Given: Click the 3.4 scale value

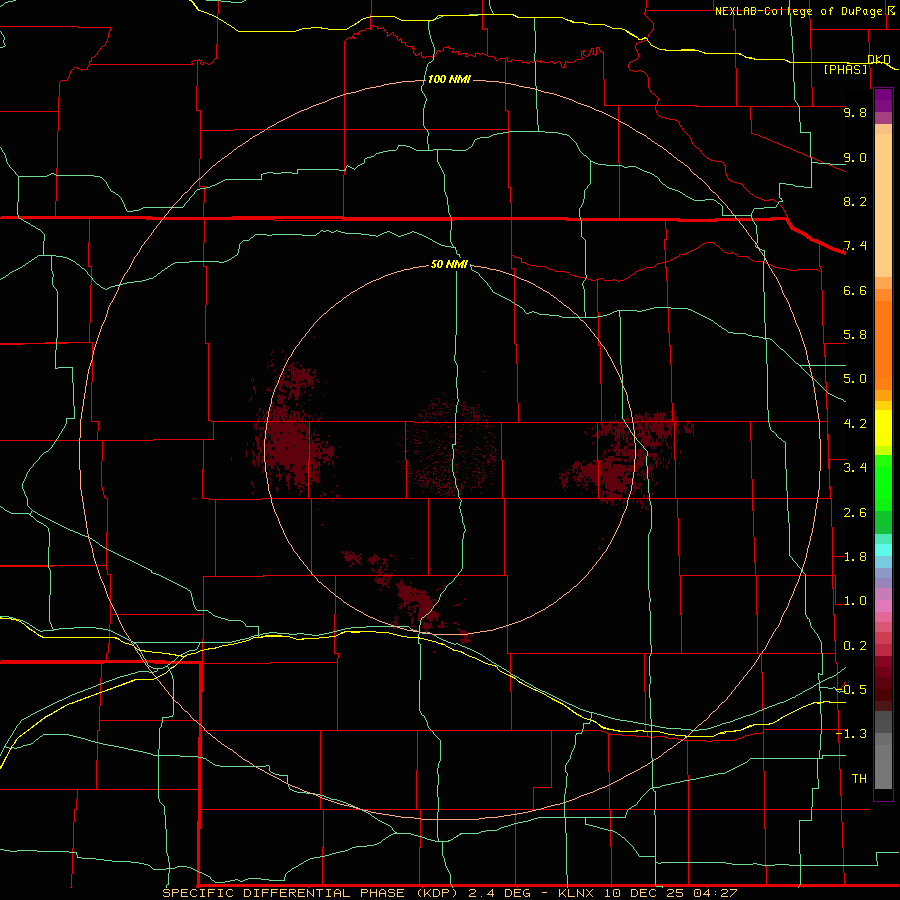Looking at the screenshot, I should pyautogui.click(x=855, y=468).
